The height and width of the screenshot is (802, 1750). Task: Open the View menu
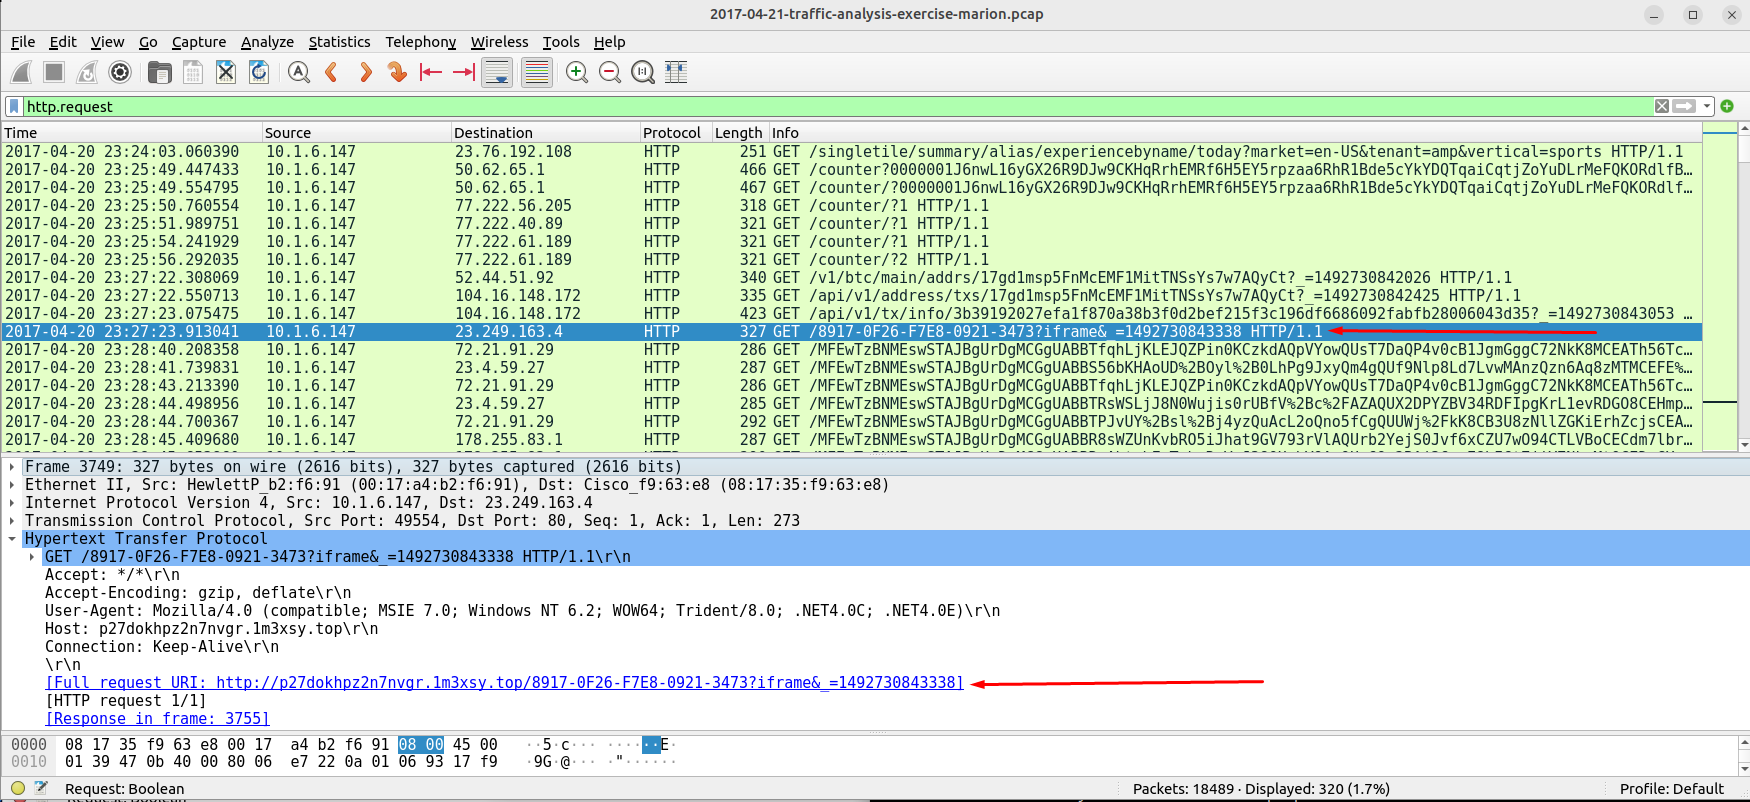(x=107, y=42)
